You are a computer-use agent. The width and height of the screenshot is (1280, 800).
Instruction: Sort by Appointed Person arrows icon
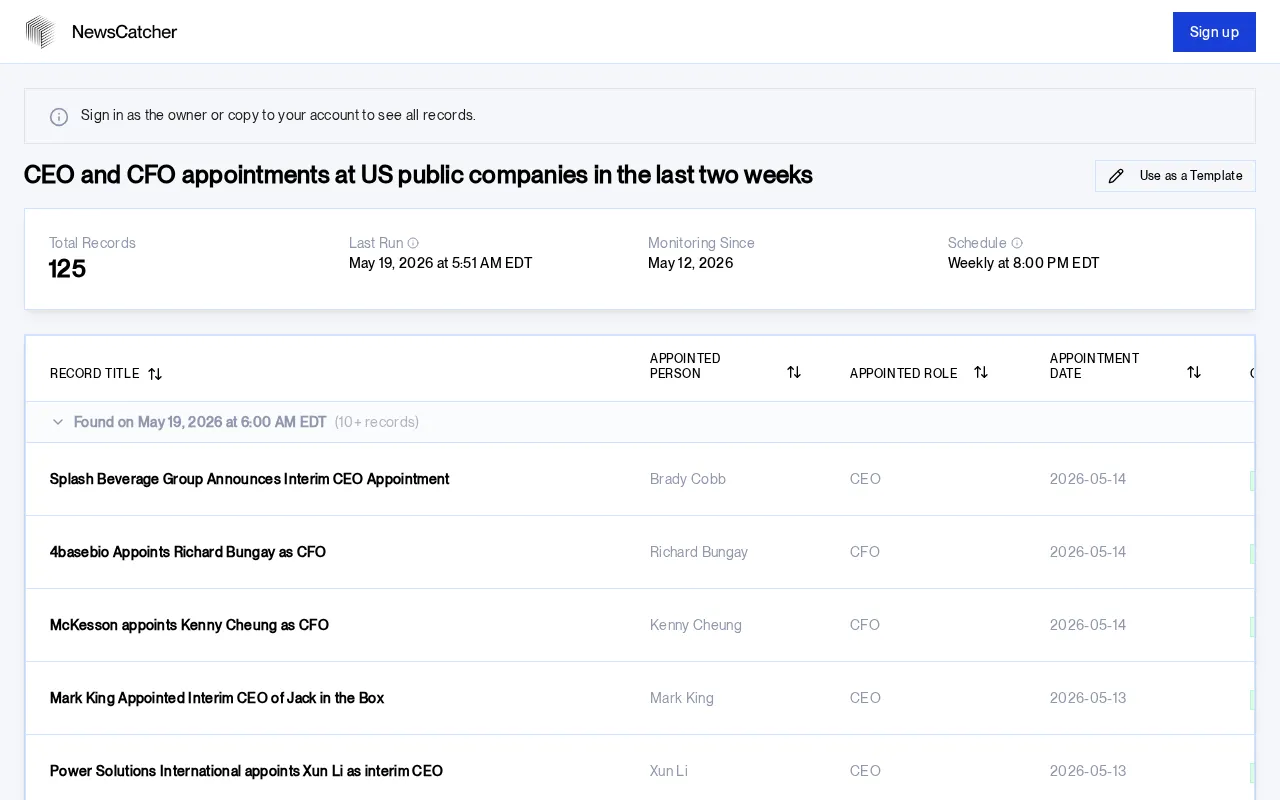click(794, 372)
